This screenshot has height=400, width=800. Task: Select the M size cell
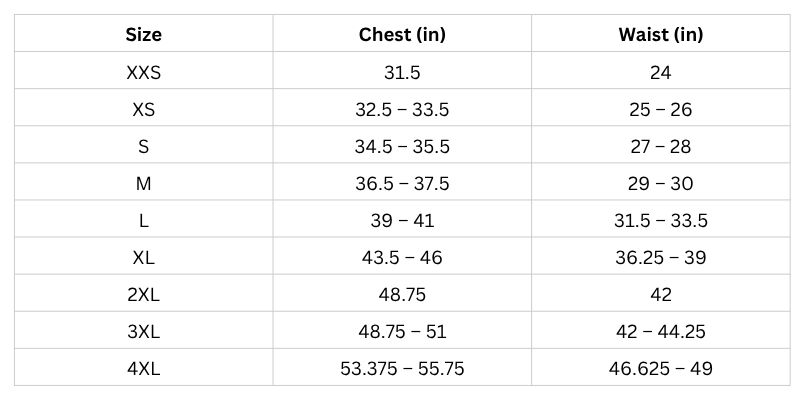point(143,184)
